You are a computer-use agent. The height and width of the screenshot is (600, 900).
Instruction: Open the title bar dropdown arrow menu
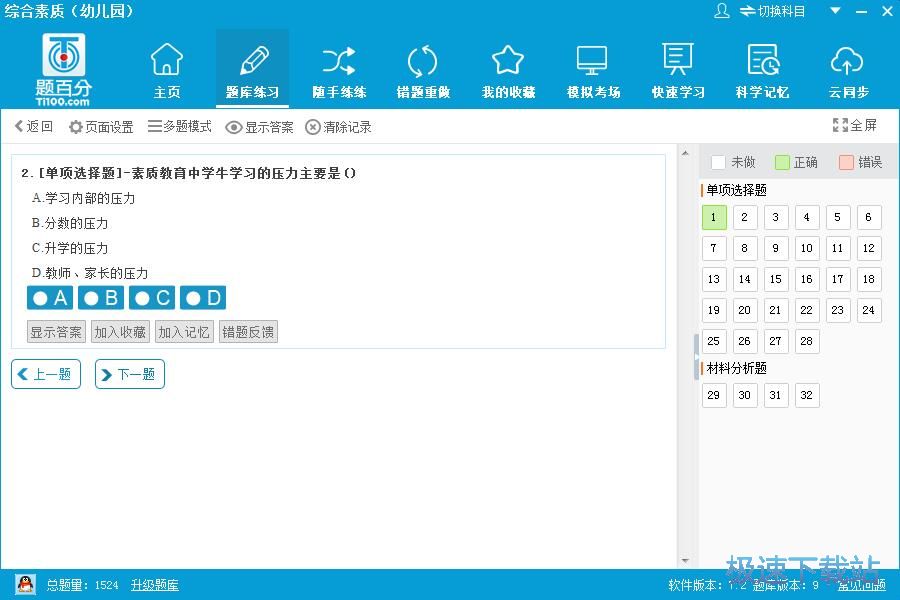point(836,10)
